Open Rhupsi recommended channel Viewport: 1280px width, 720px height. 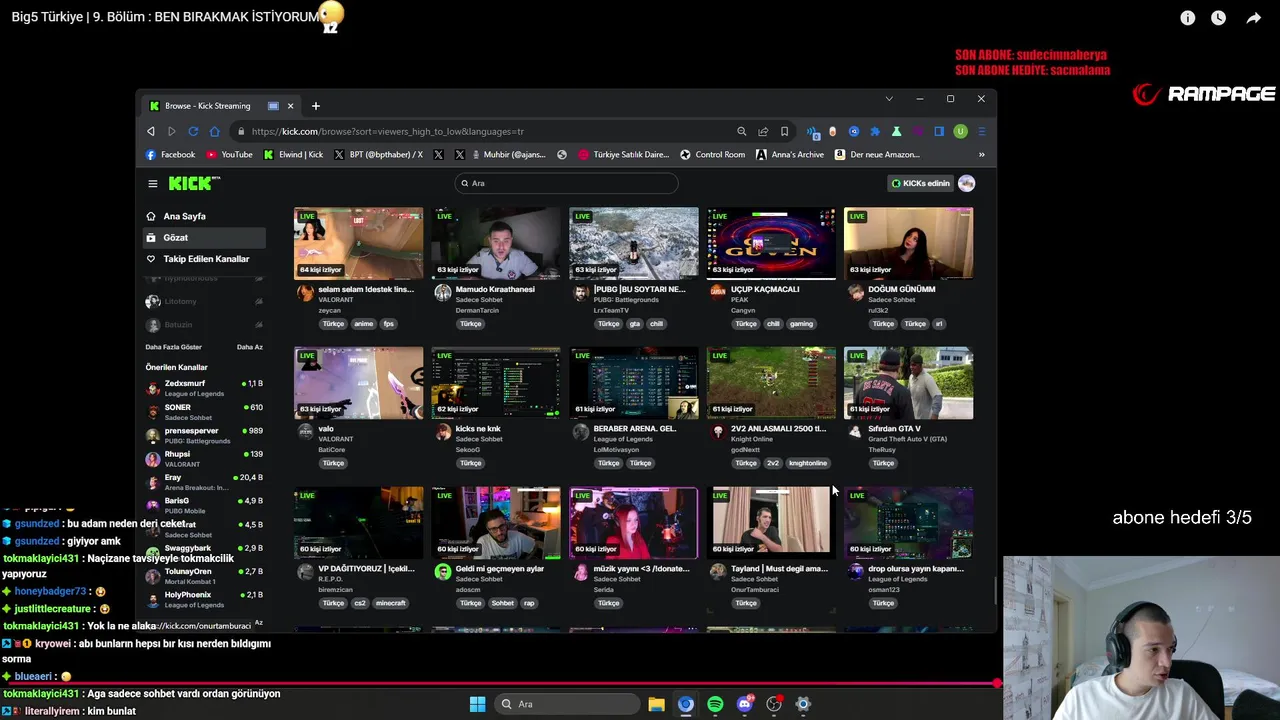(x=204, y=459)
